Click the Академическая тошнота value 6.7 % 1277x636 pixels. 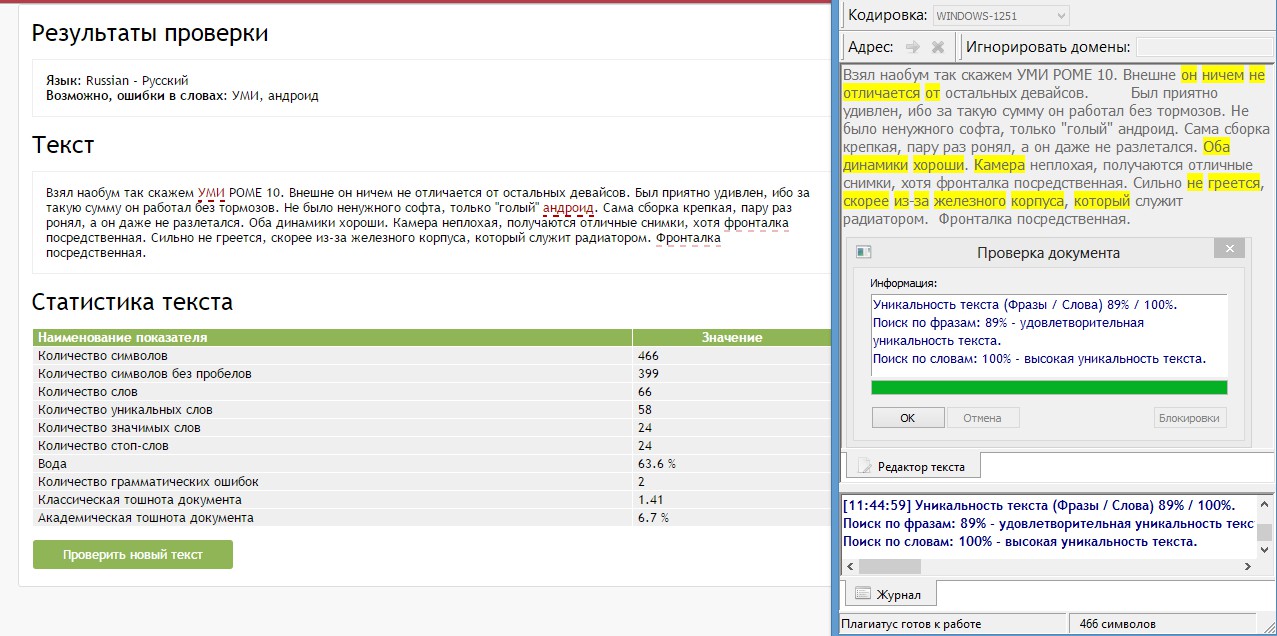(653, 518)
